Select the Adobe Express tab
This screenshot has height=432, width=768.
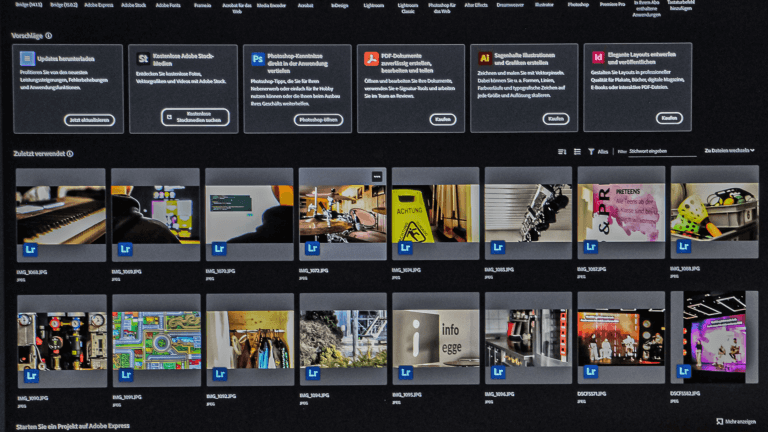pos(98,5)
